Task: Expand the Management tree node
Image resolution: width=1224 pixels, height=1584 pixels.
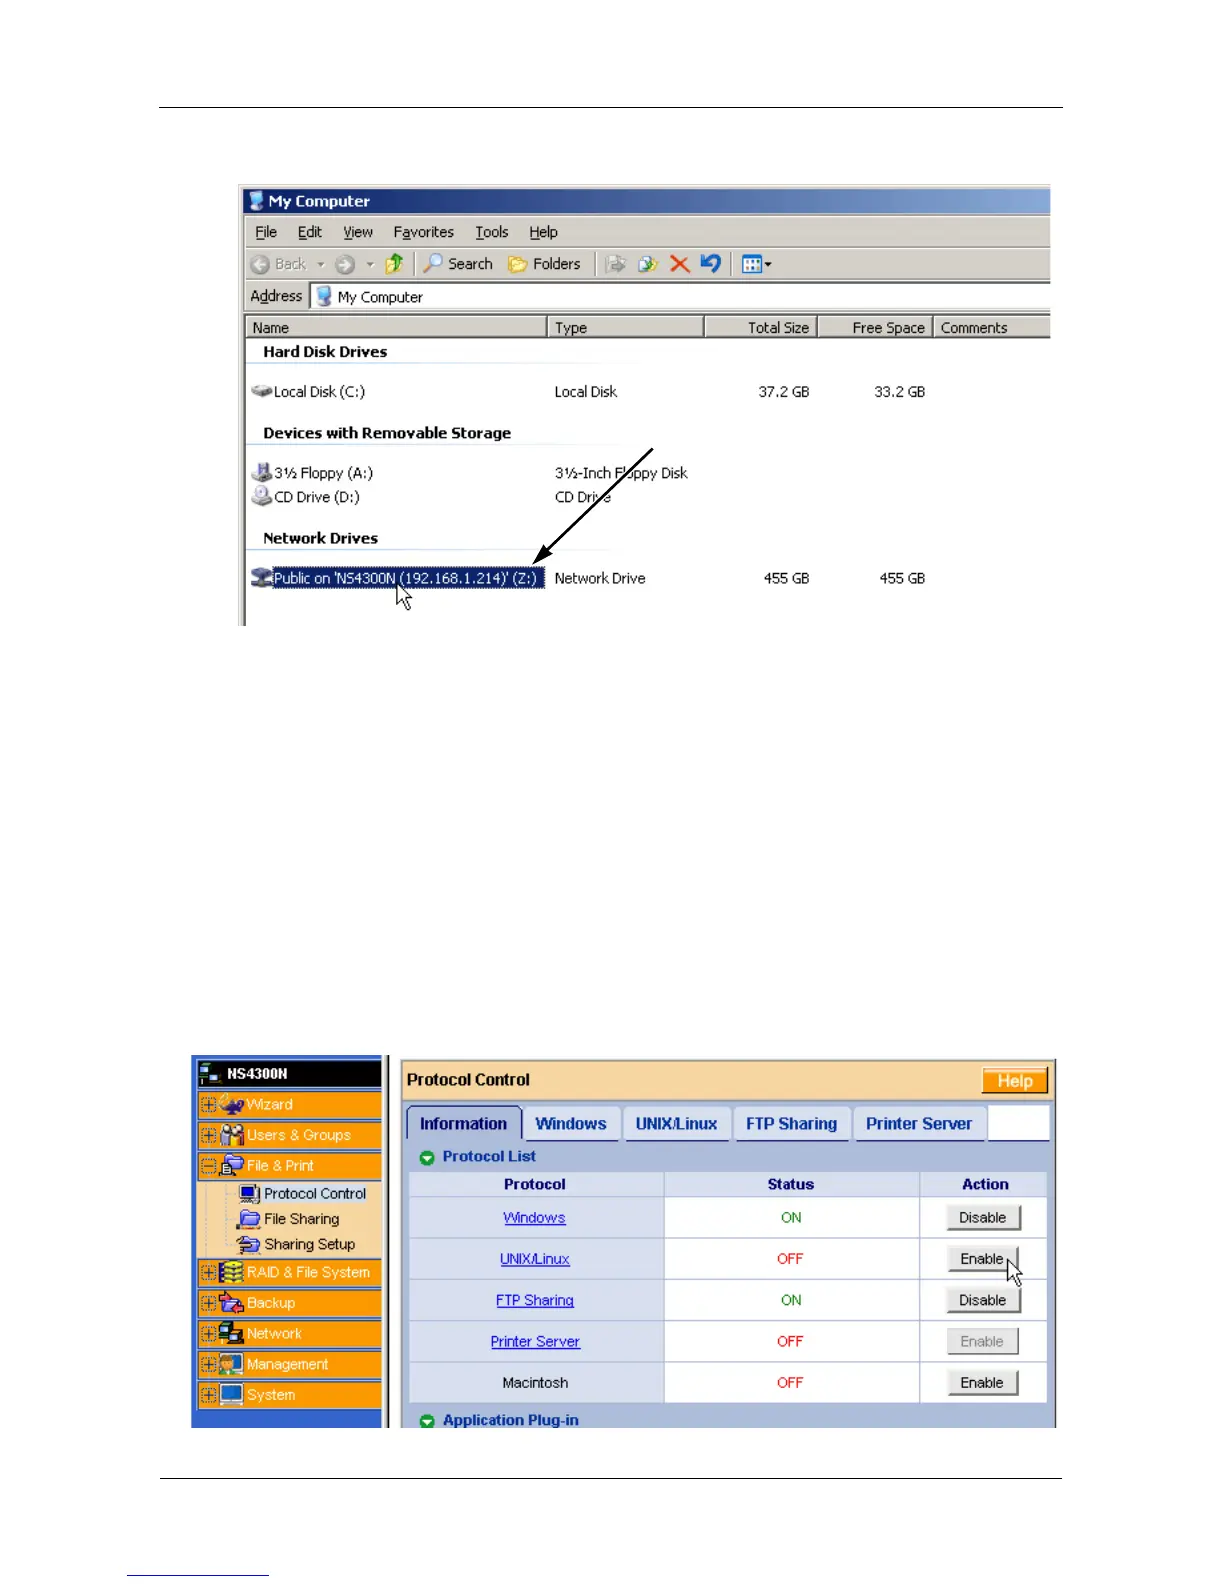Action: (x=208, y=1364)
